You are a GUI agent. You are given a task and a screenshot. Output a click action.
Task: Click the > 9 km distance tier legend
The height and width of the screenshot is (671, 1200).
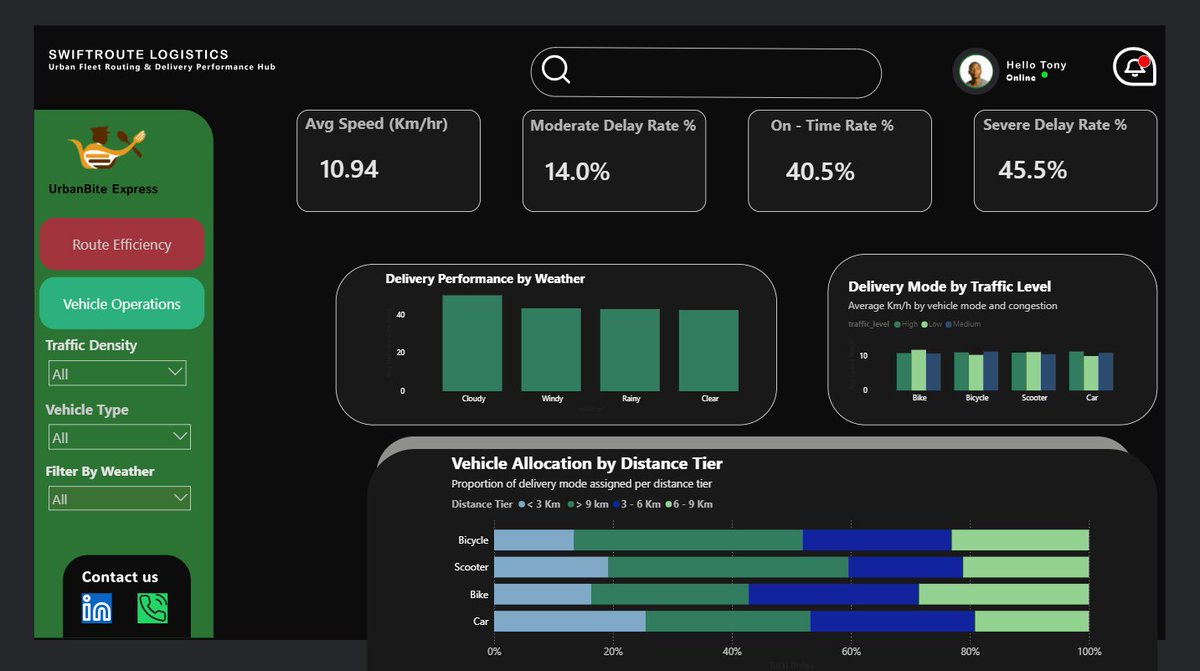586,504
